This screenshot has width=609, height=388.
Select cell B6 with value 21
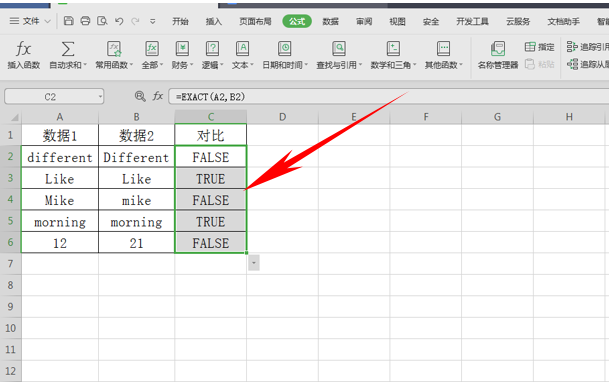coord(136,243)
